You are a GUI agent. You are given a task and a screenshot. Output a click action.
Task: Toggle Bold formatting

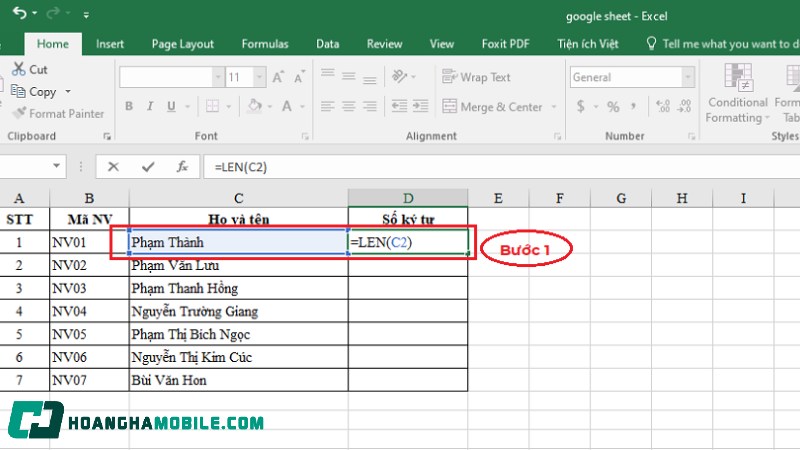tap(129, 107)
